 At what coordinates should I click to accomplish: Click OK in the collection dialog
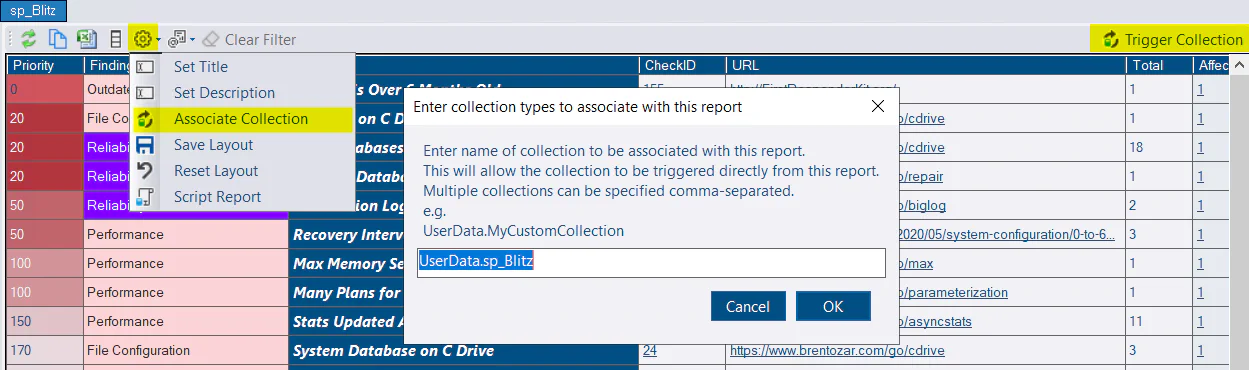(x=833, y=306)
